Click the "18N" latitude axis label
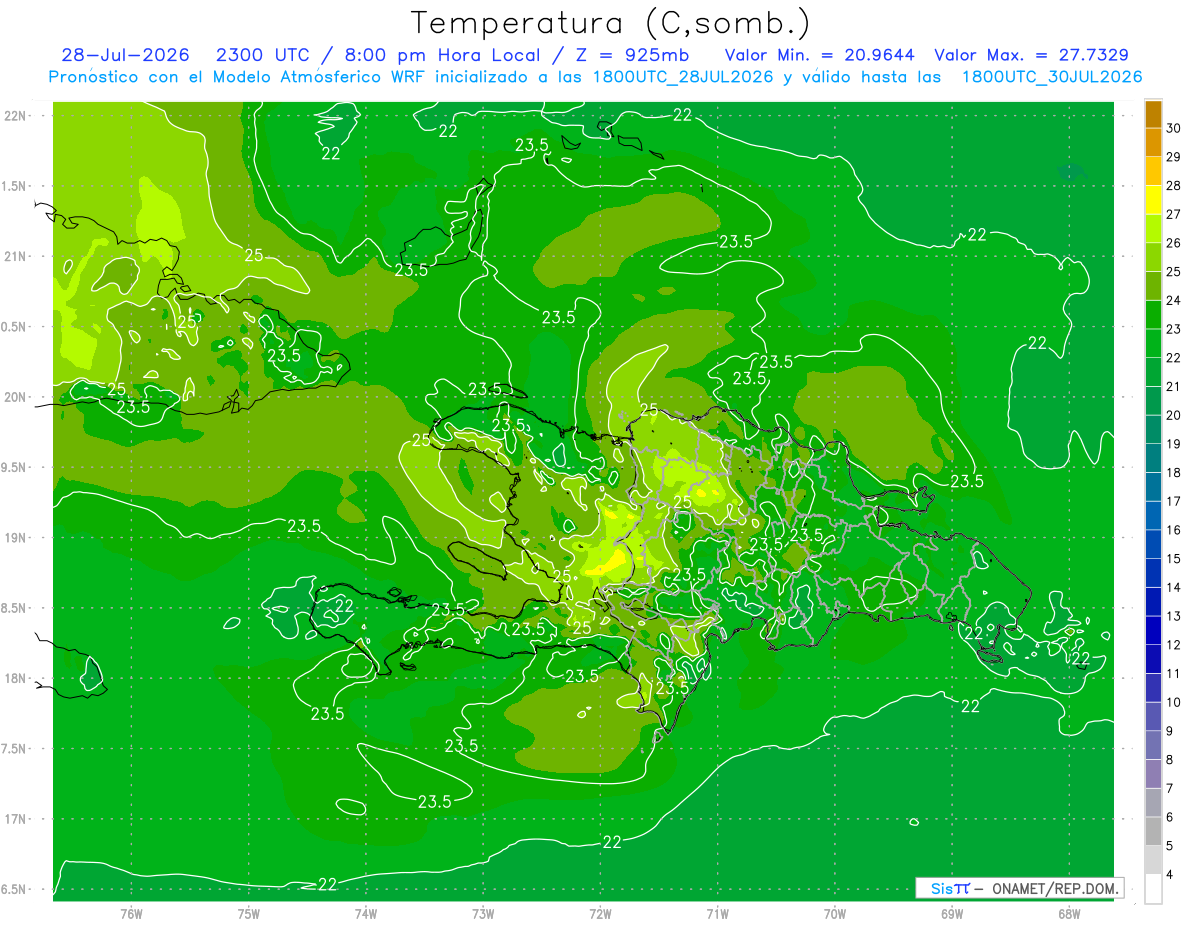The height and width of the screenshot is (927, 1200). (x=16, y=678)
